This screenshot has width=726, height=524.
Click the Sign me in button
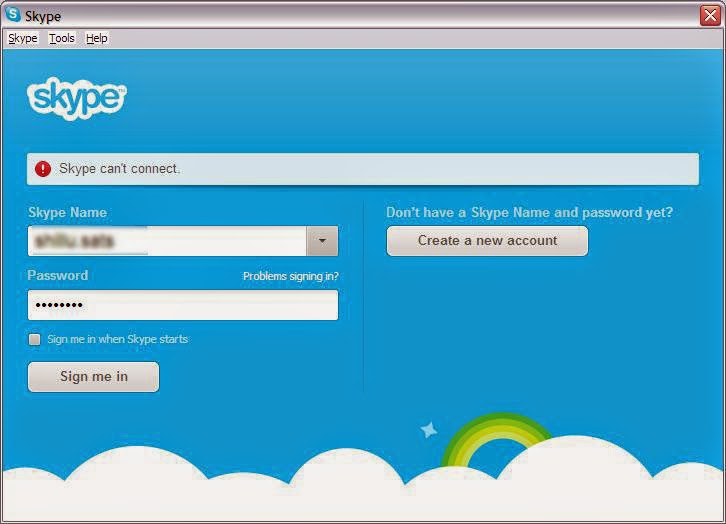94,377
